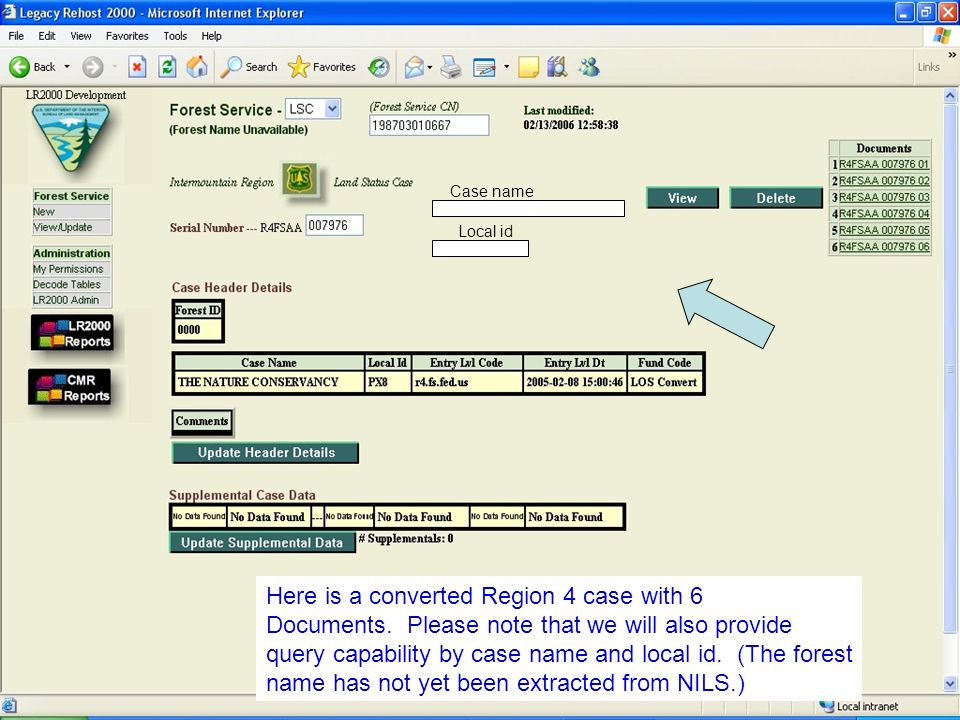
Task: Click the Research binoculars icon
Action: click(557, 67)
